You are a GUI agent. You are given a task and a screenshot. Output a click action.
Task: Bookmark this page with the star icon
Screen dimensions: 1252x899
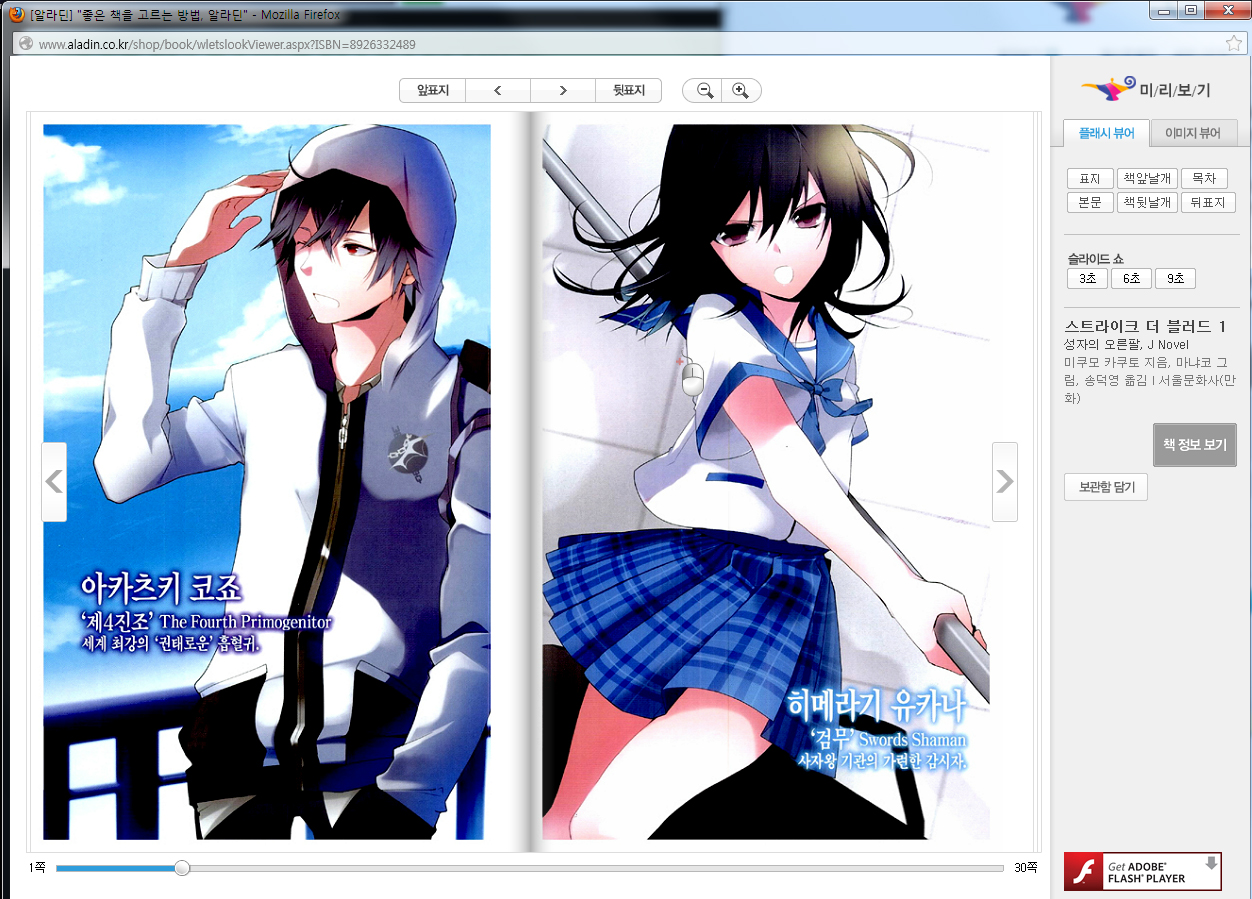[1233, 44]
